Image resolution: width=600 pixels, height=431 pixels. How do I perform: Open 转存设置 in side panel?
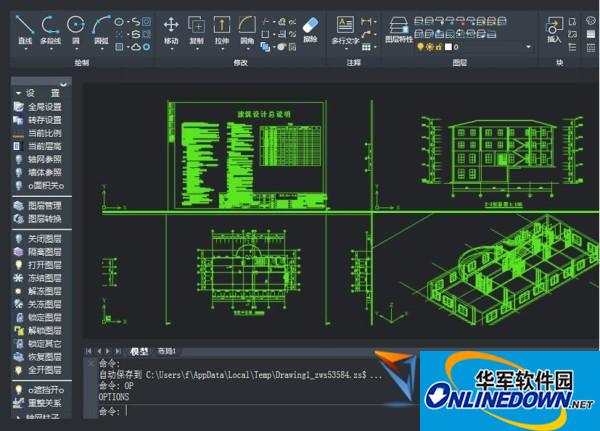[x=38, y=120]
